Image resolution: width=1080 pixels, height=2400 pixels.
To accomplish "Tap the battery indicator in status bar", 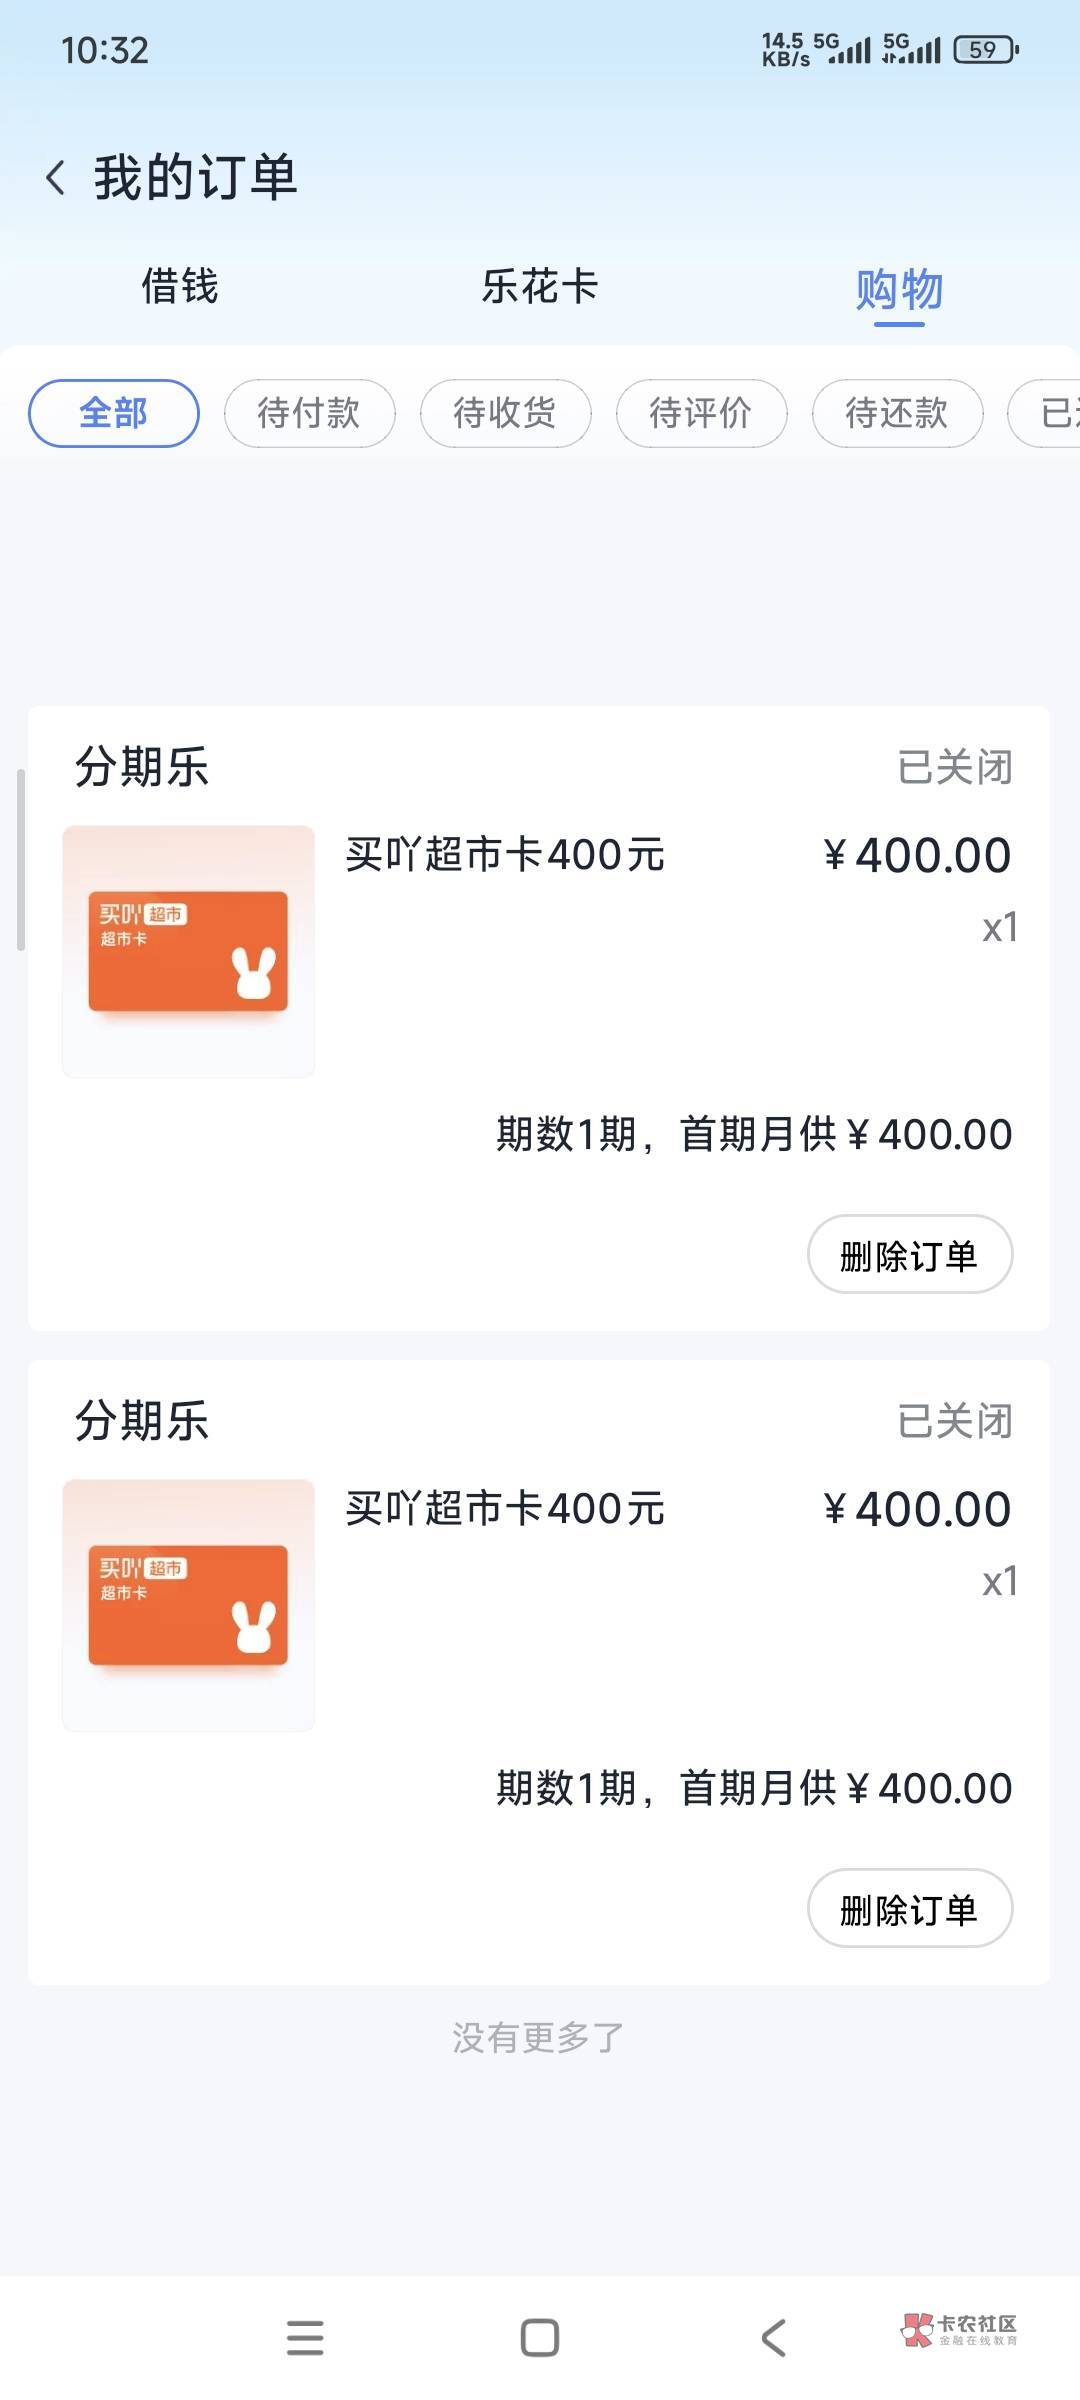I will coord(985,50).
